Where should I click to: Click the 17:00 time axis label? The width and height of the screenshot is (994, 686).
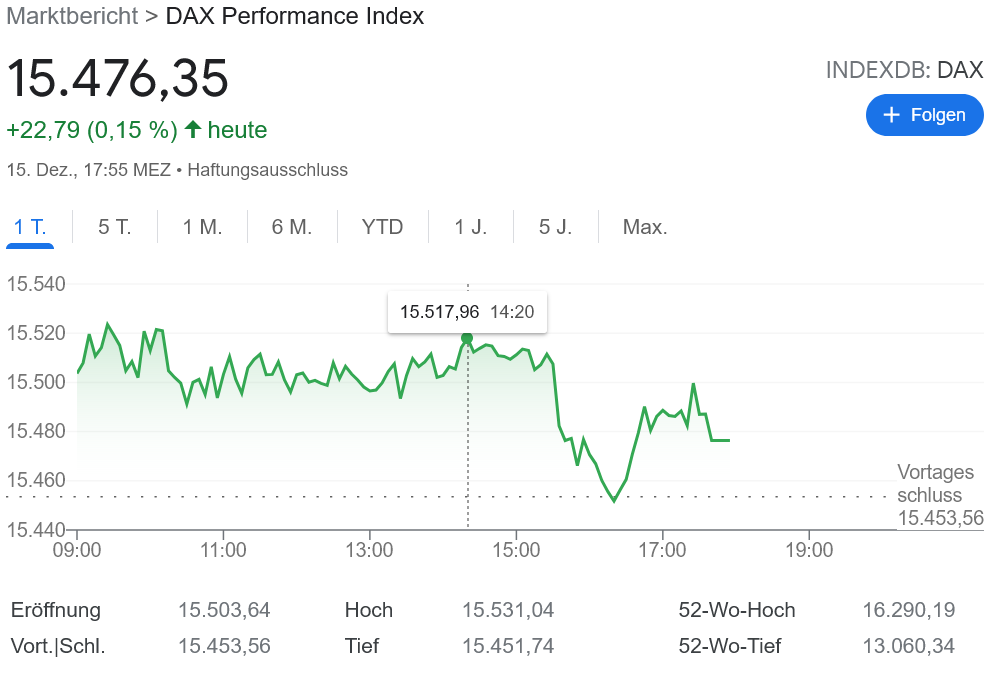click(662, 550)
